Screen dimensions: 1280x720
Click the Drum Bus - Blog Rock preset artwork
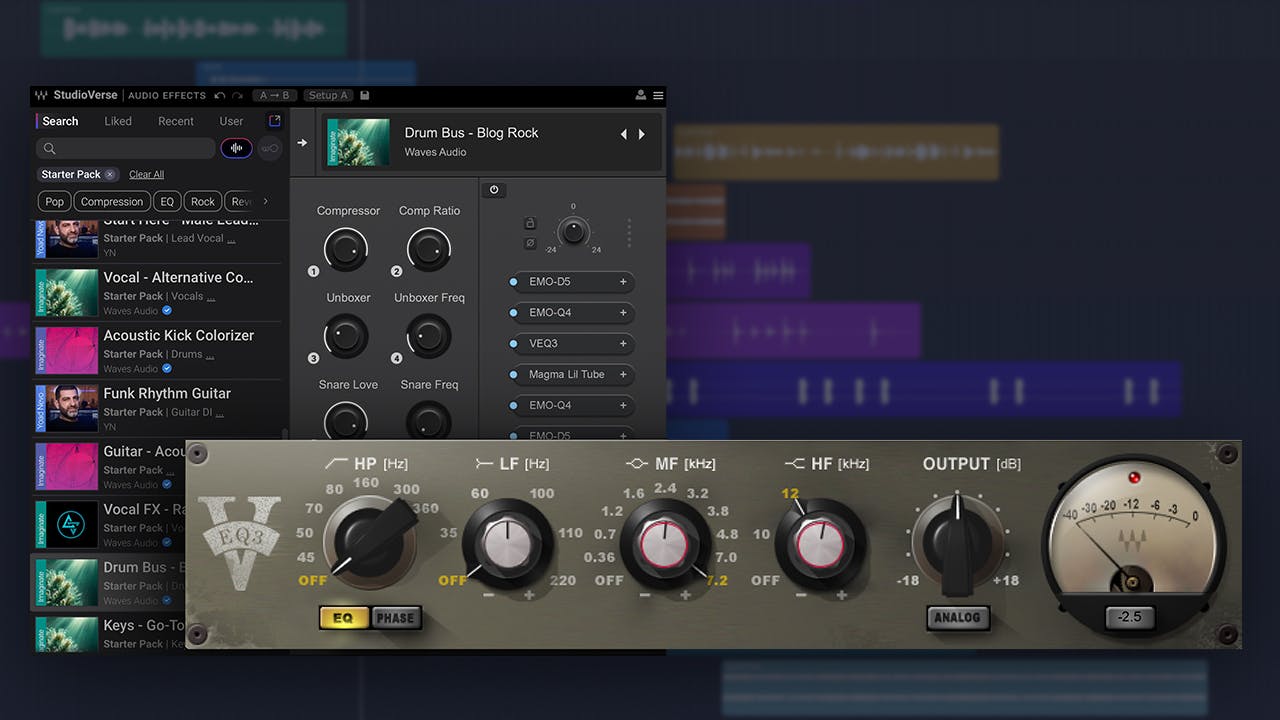(x=358, y=143)
